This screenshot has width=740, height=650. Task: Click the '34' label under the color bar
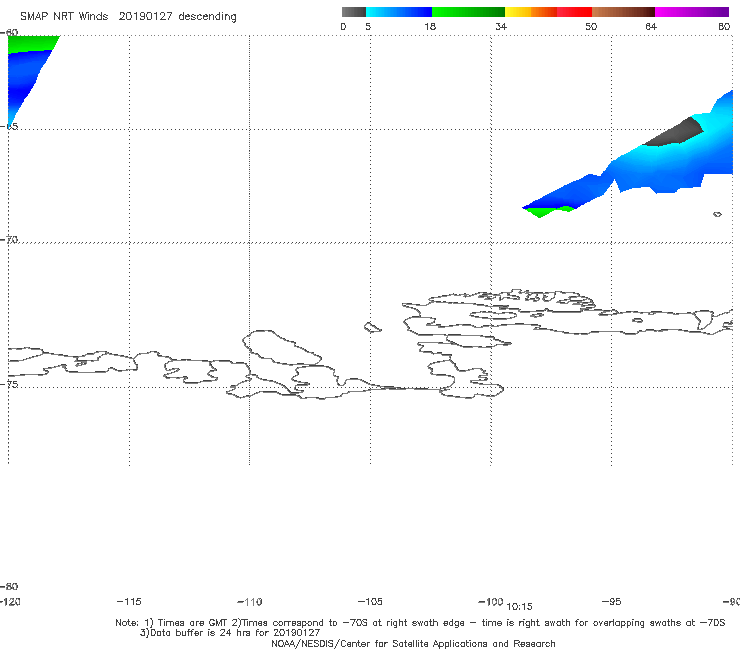pyautogui.click(x=501, y=26)
